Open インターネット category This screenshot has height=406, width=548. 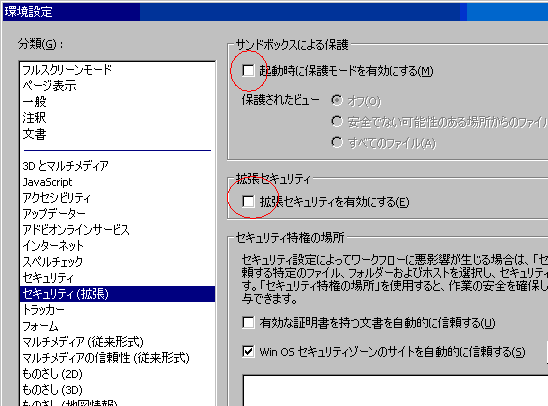click(117, 246)
